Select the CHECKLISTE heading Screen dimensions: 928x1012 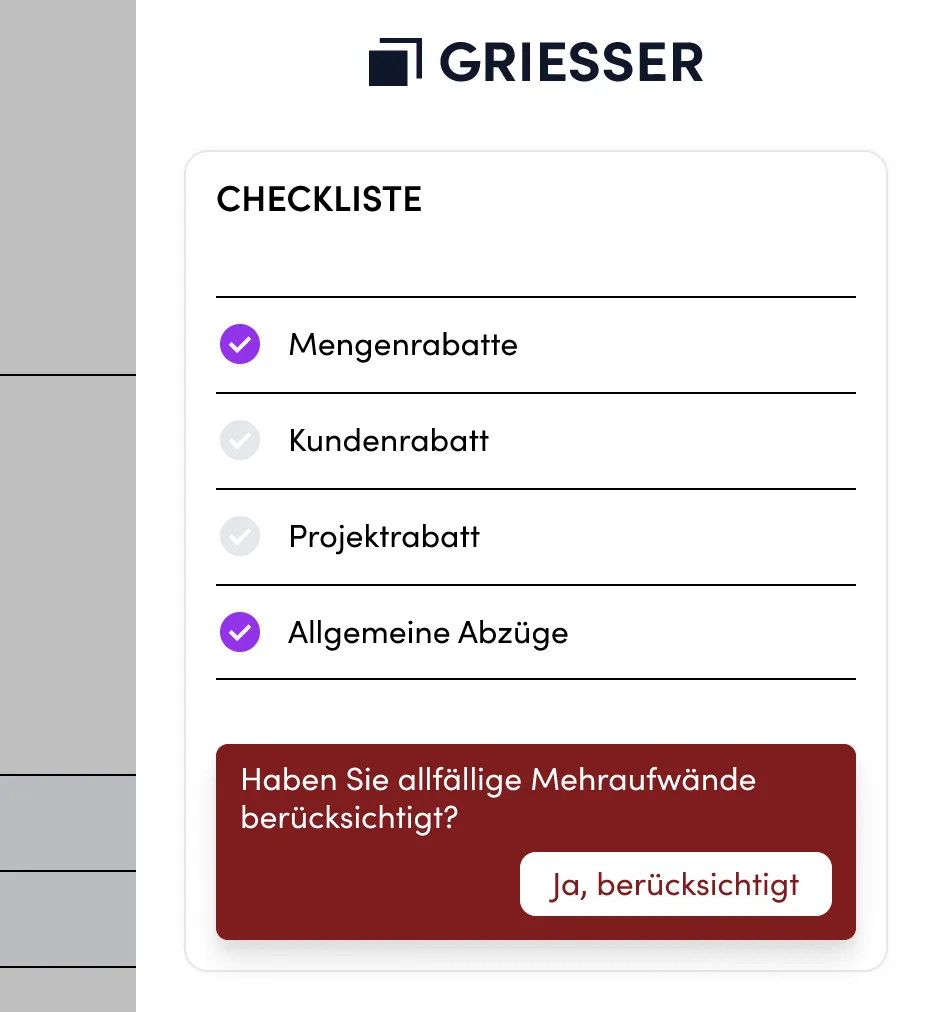(x=319, y=199)
